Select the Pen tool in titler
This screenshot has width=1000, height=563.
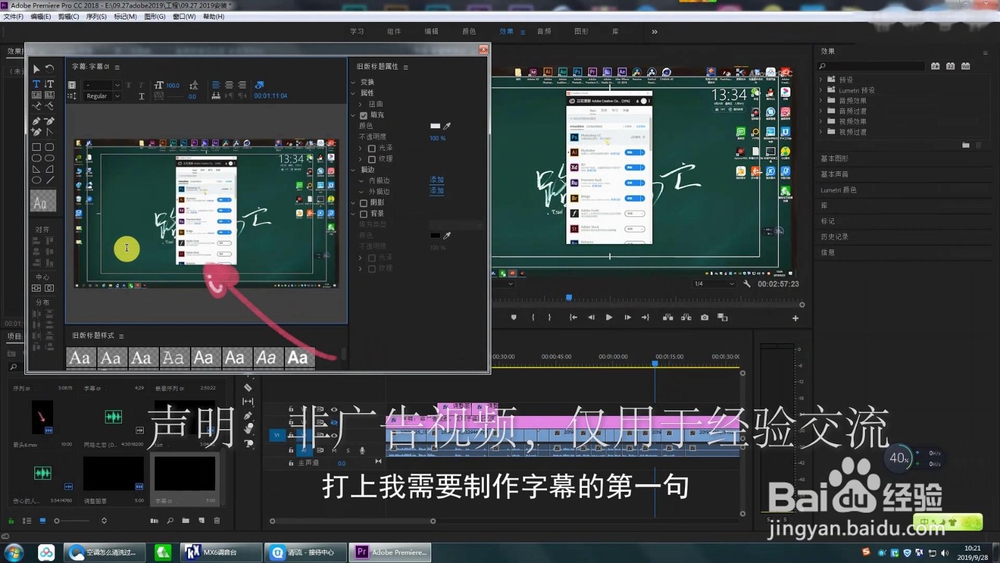(x=36, y=121)
